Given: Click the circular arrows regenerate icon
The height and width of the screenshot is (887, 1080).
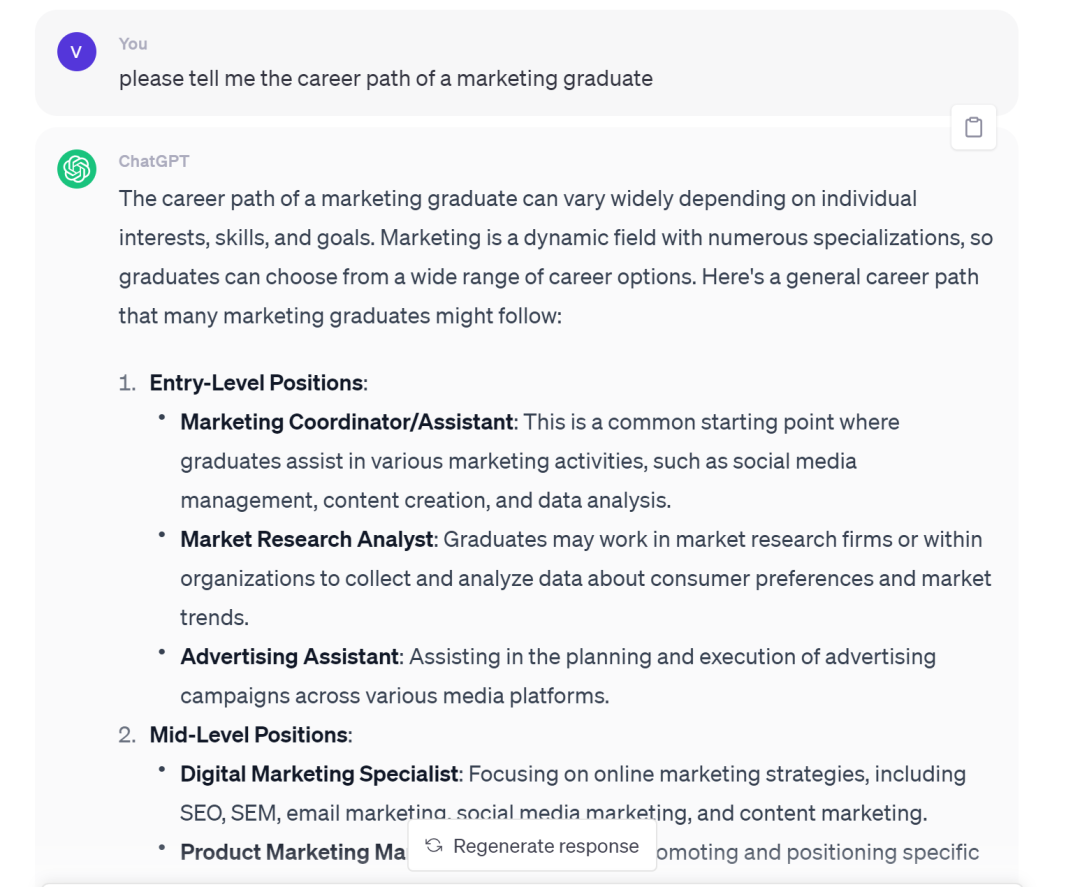Looking at the screenshot, I should coord(434,846).
